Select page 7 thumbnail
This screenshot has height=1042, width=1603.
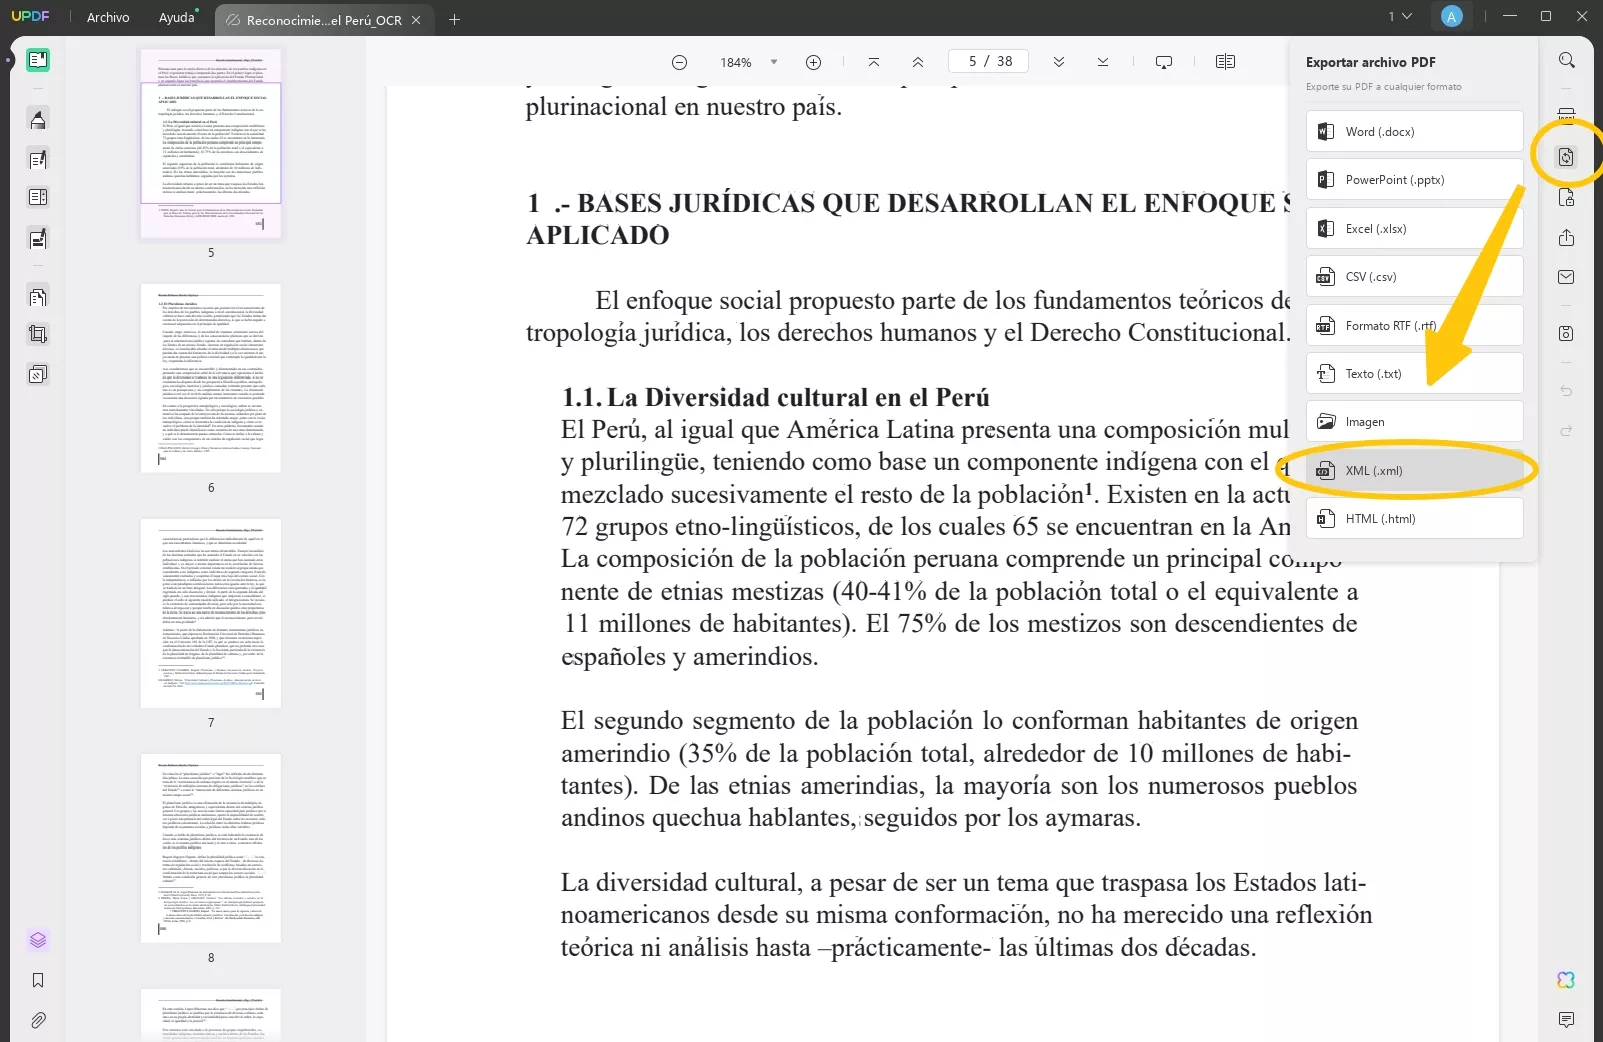click(211, 613)
